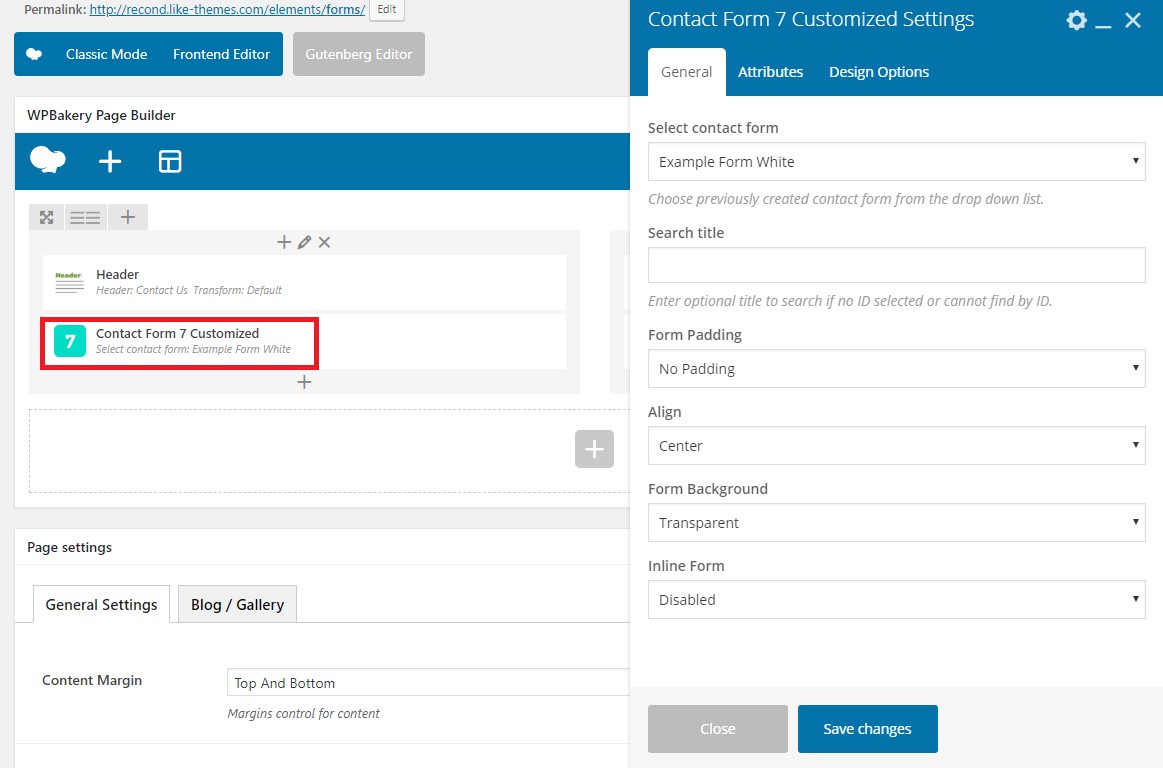Minimize the Contact Form 7 settings panel

click(x=1103, y=26)
